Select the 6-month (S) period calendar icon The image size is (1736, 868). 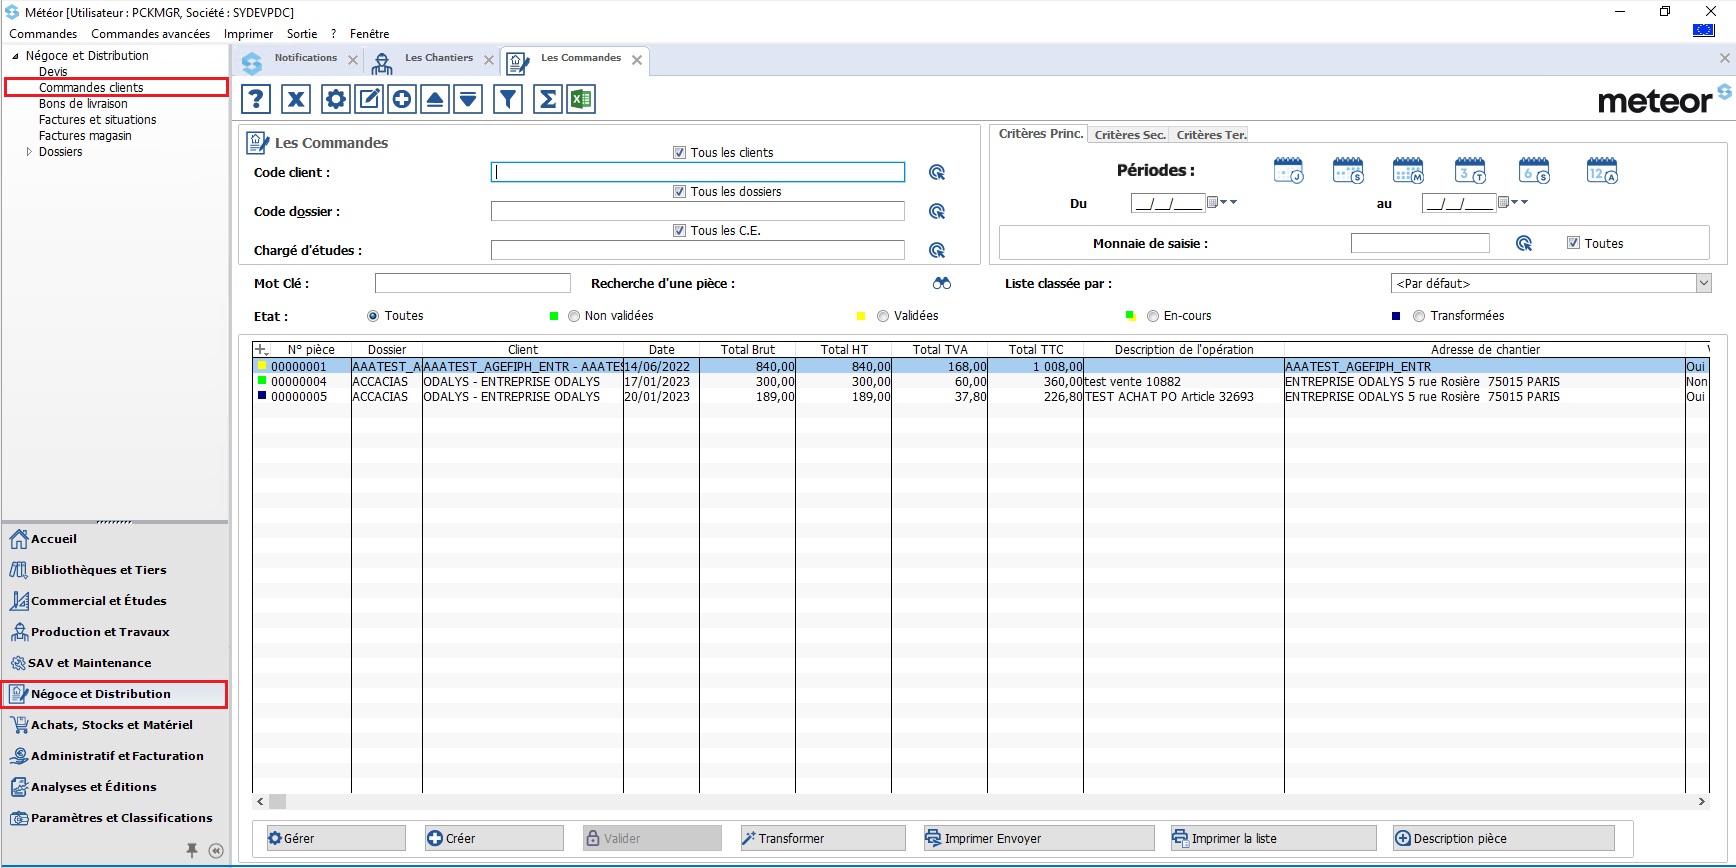click(1534, 171)
